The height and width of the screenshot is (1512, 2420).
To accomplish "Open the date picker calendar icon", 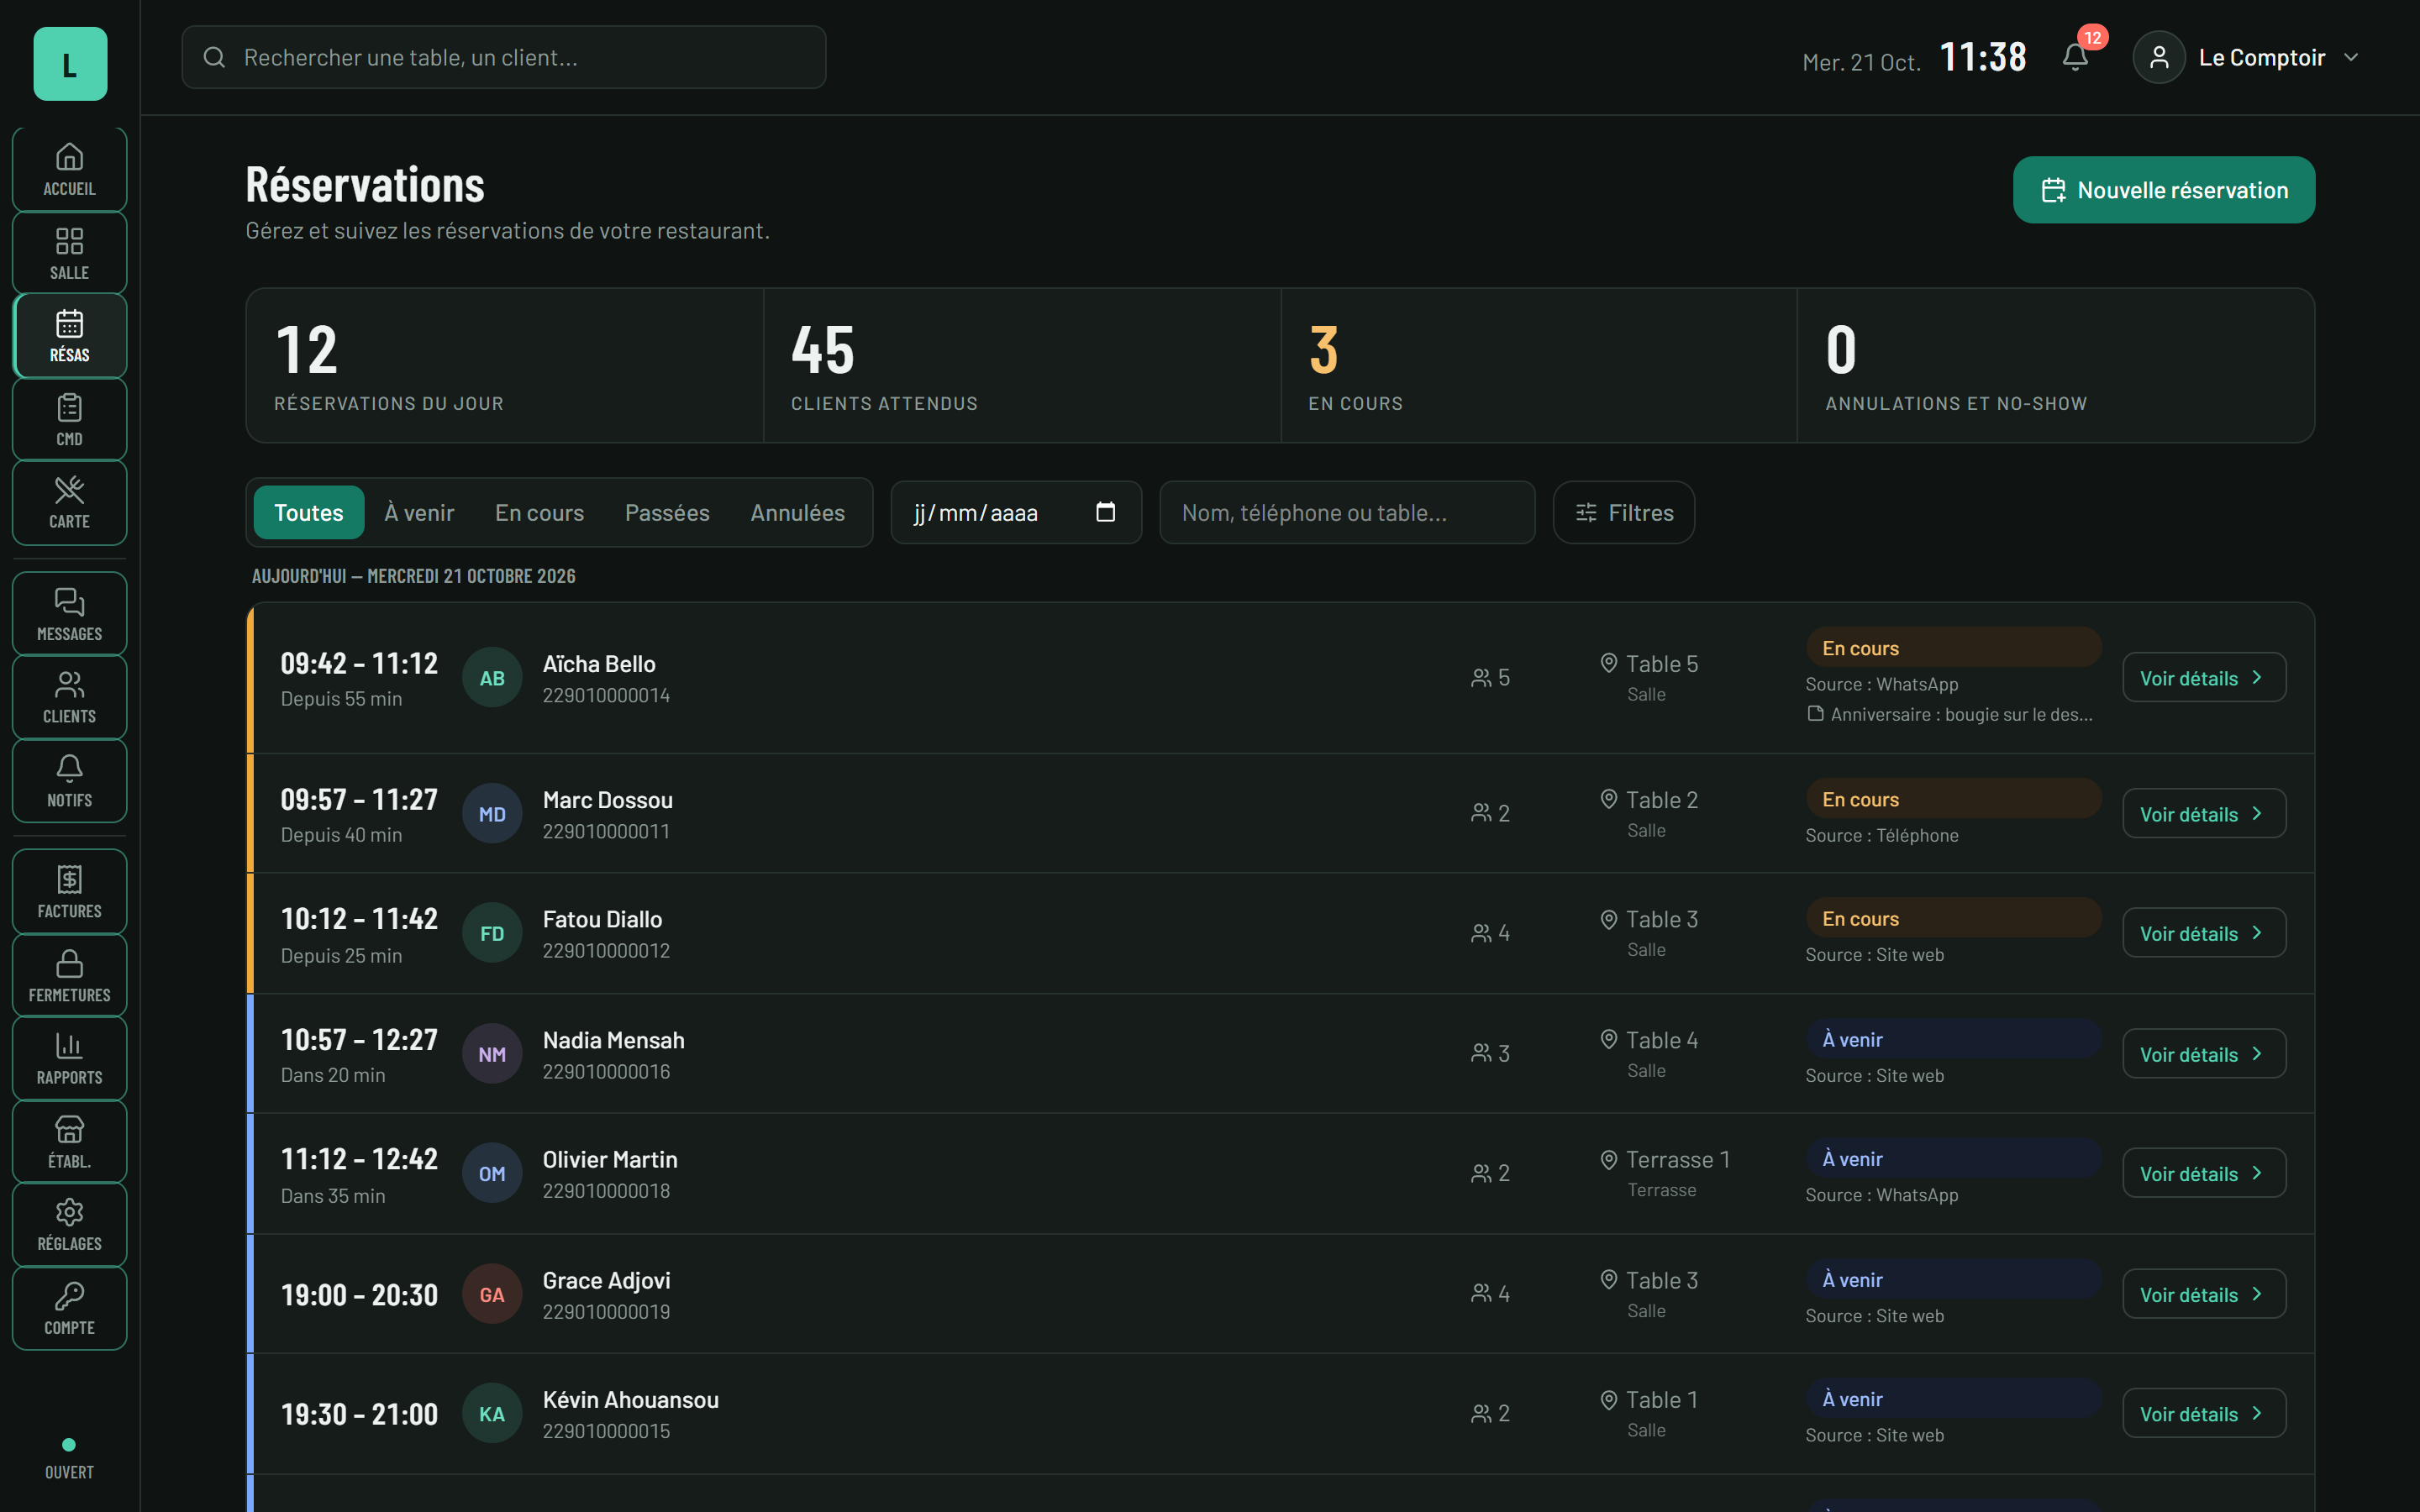I will pyautogui.click(x=1105, y=512).
